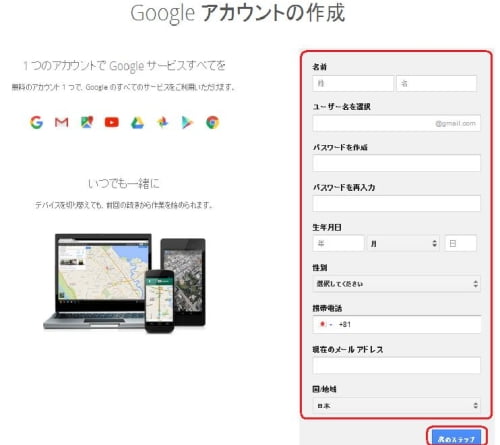Click the Google Play icon
Image resolution: width=500 pixels, height=445 pixels.
(187, 123)
